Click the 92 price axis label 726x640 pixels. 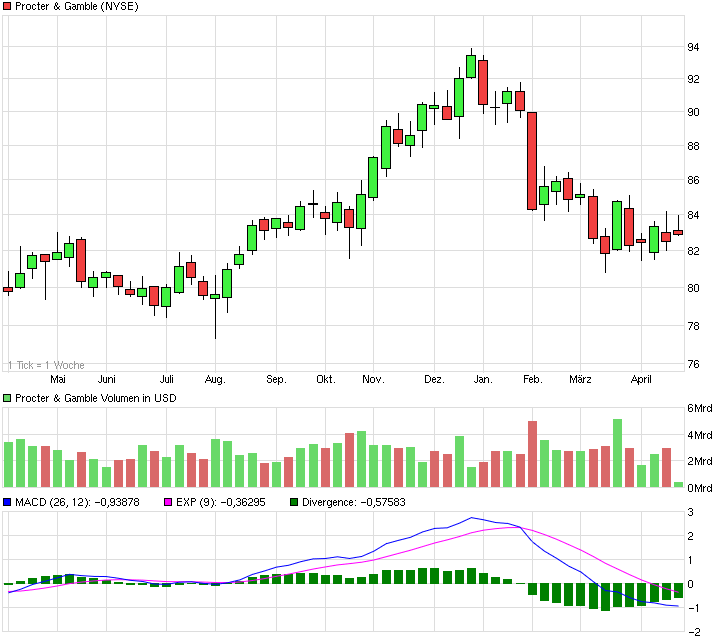click(x=693, y=79)
